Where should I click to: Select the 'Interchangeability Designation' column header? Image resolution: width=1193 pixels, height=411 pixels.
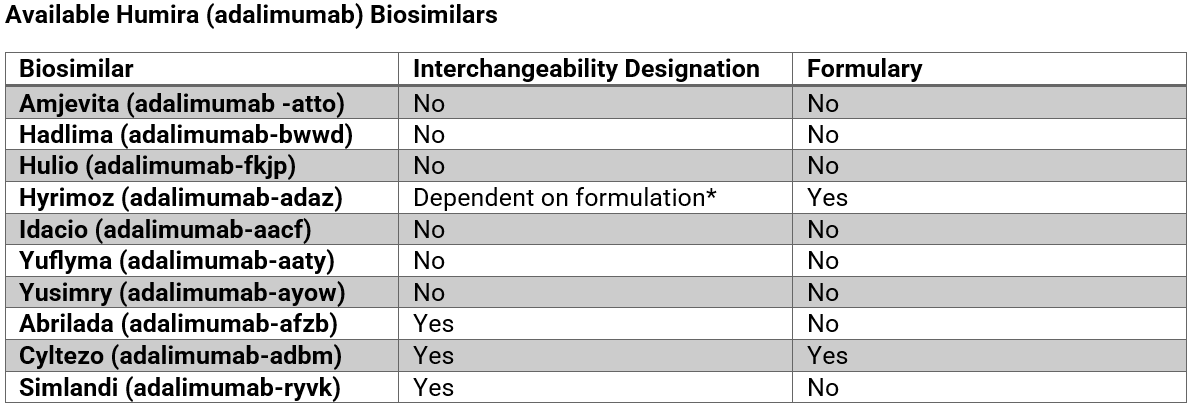[586, 69]
